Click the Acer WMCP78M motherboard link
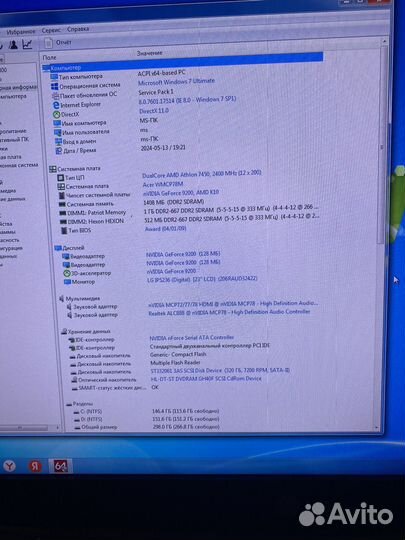The image size is (405, 540). coord(163,184)
